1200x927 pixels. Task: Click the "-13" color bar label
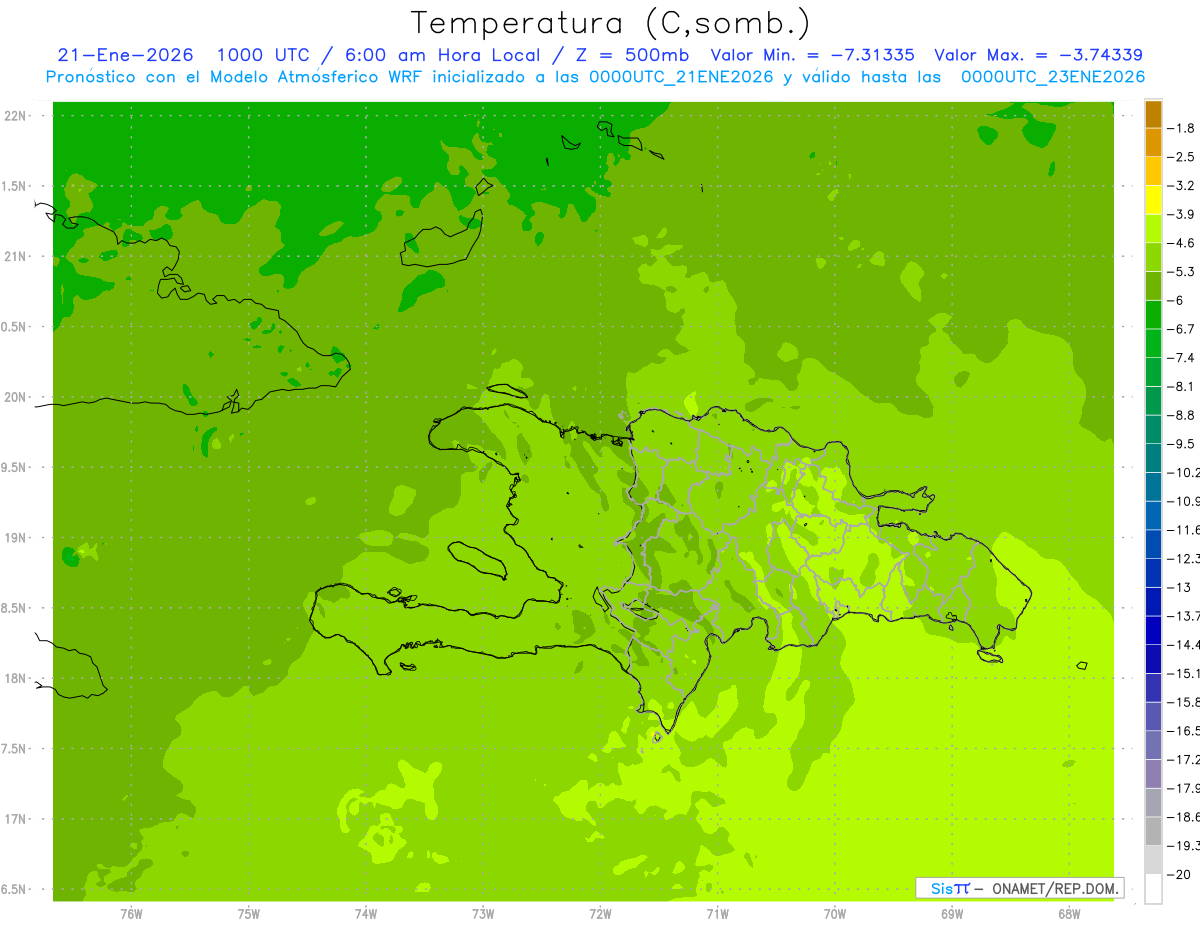click(1180, 588)
